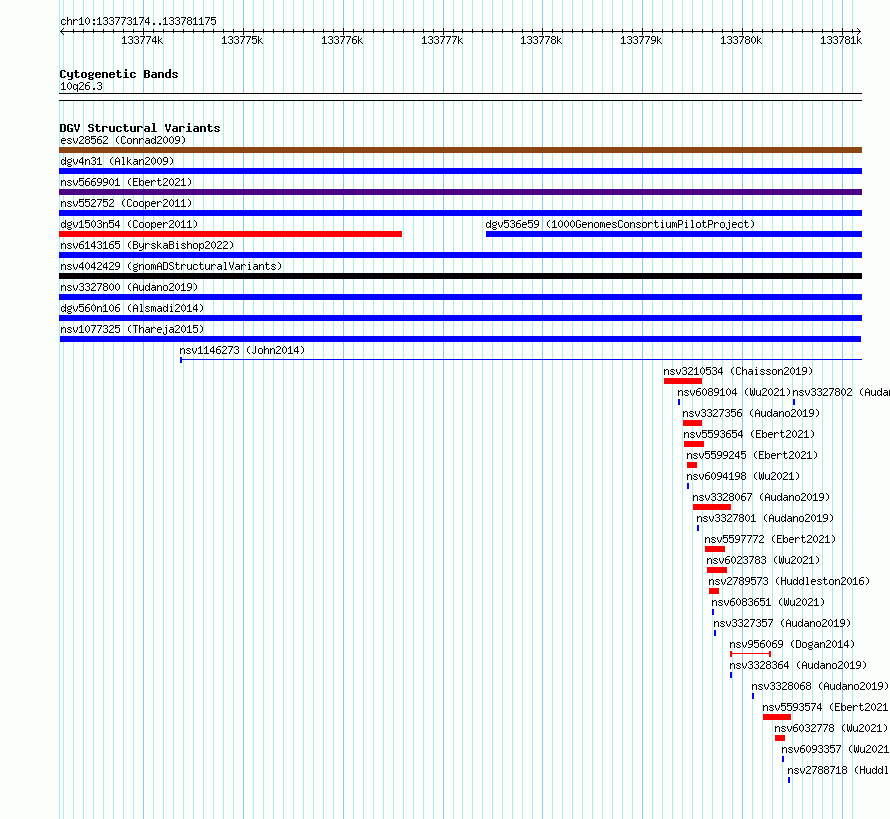Select the red nsv3327356 variant bar
Image resolution: width=890 pixels, height=819 pixels.
[x=692, y=423]
